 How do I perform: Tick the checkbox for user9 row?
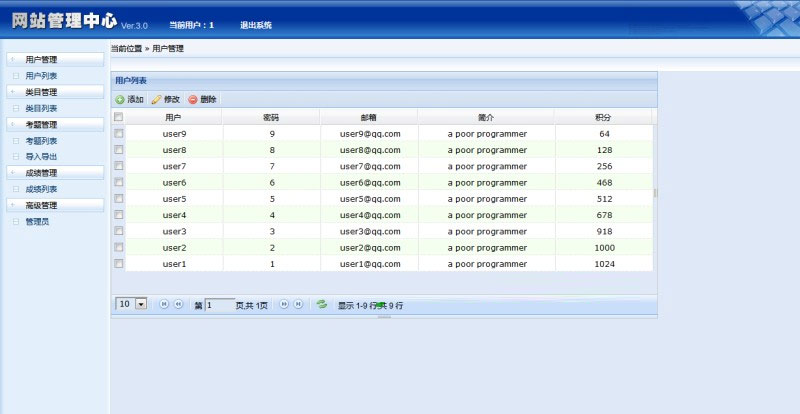click(119, 134)
